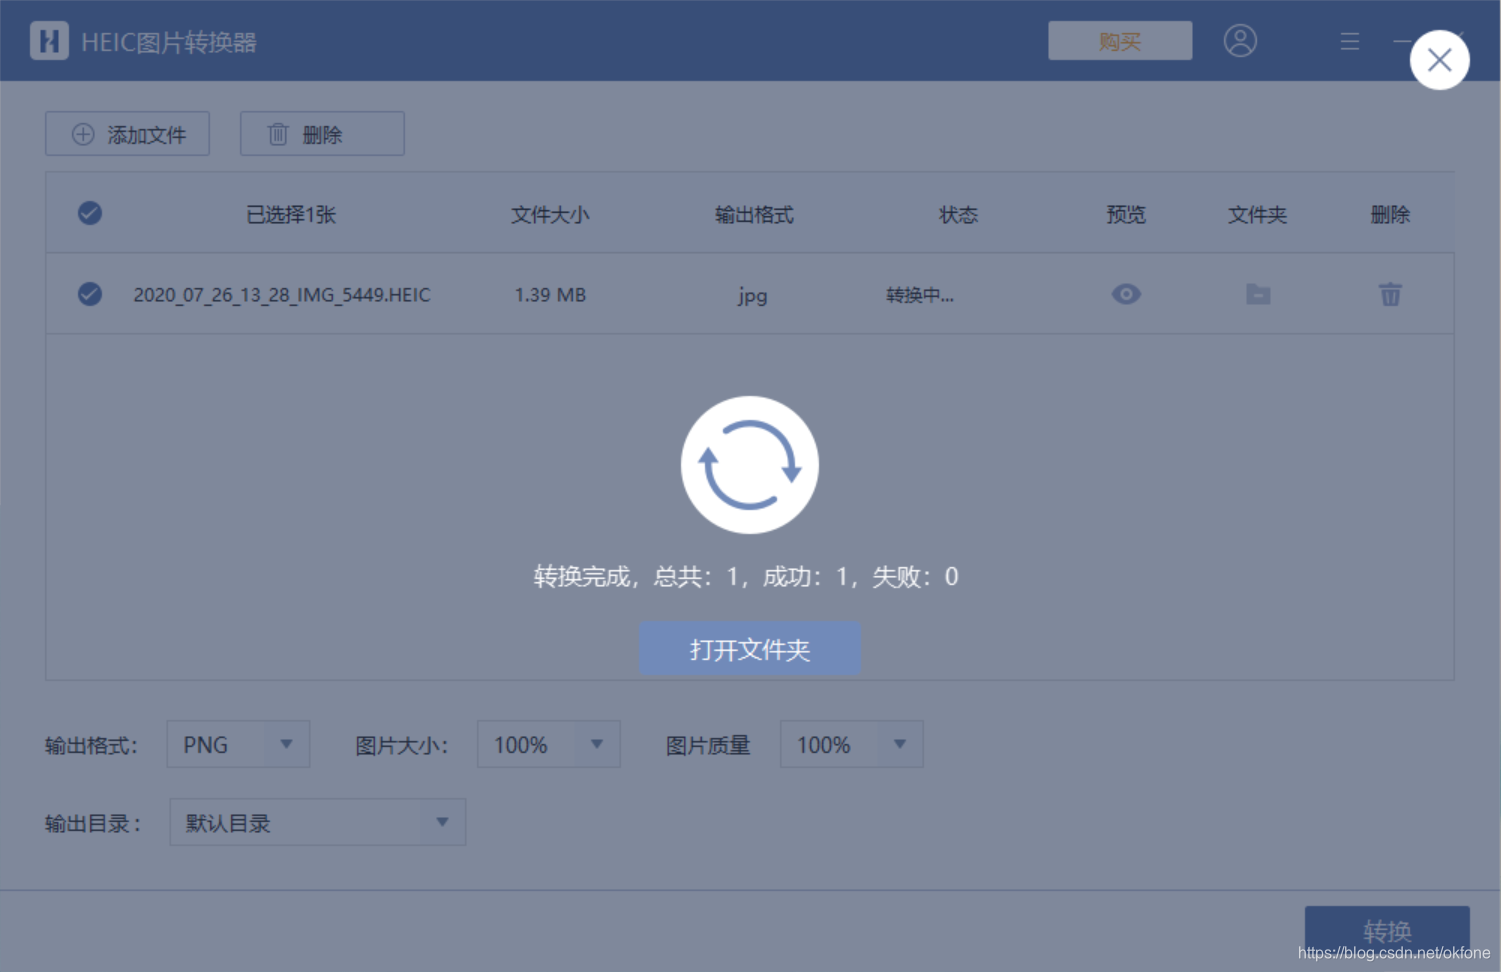Image resolution: width=1501 pixels, height=972 pixels.
Task: Close the overlay with the round X button
Action: 1439,60
